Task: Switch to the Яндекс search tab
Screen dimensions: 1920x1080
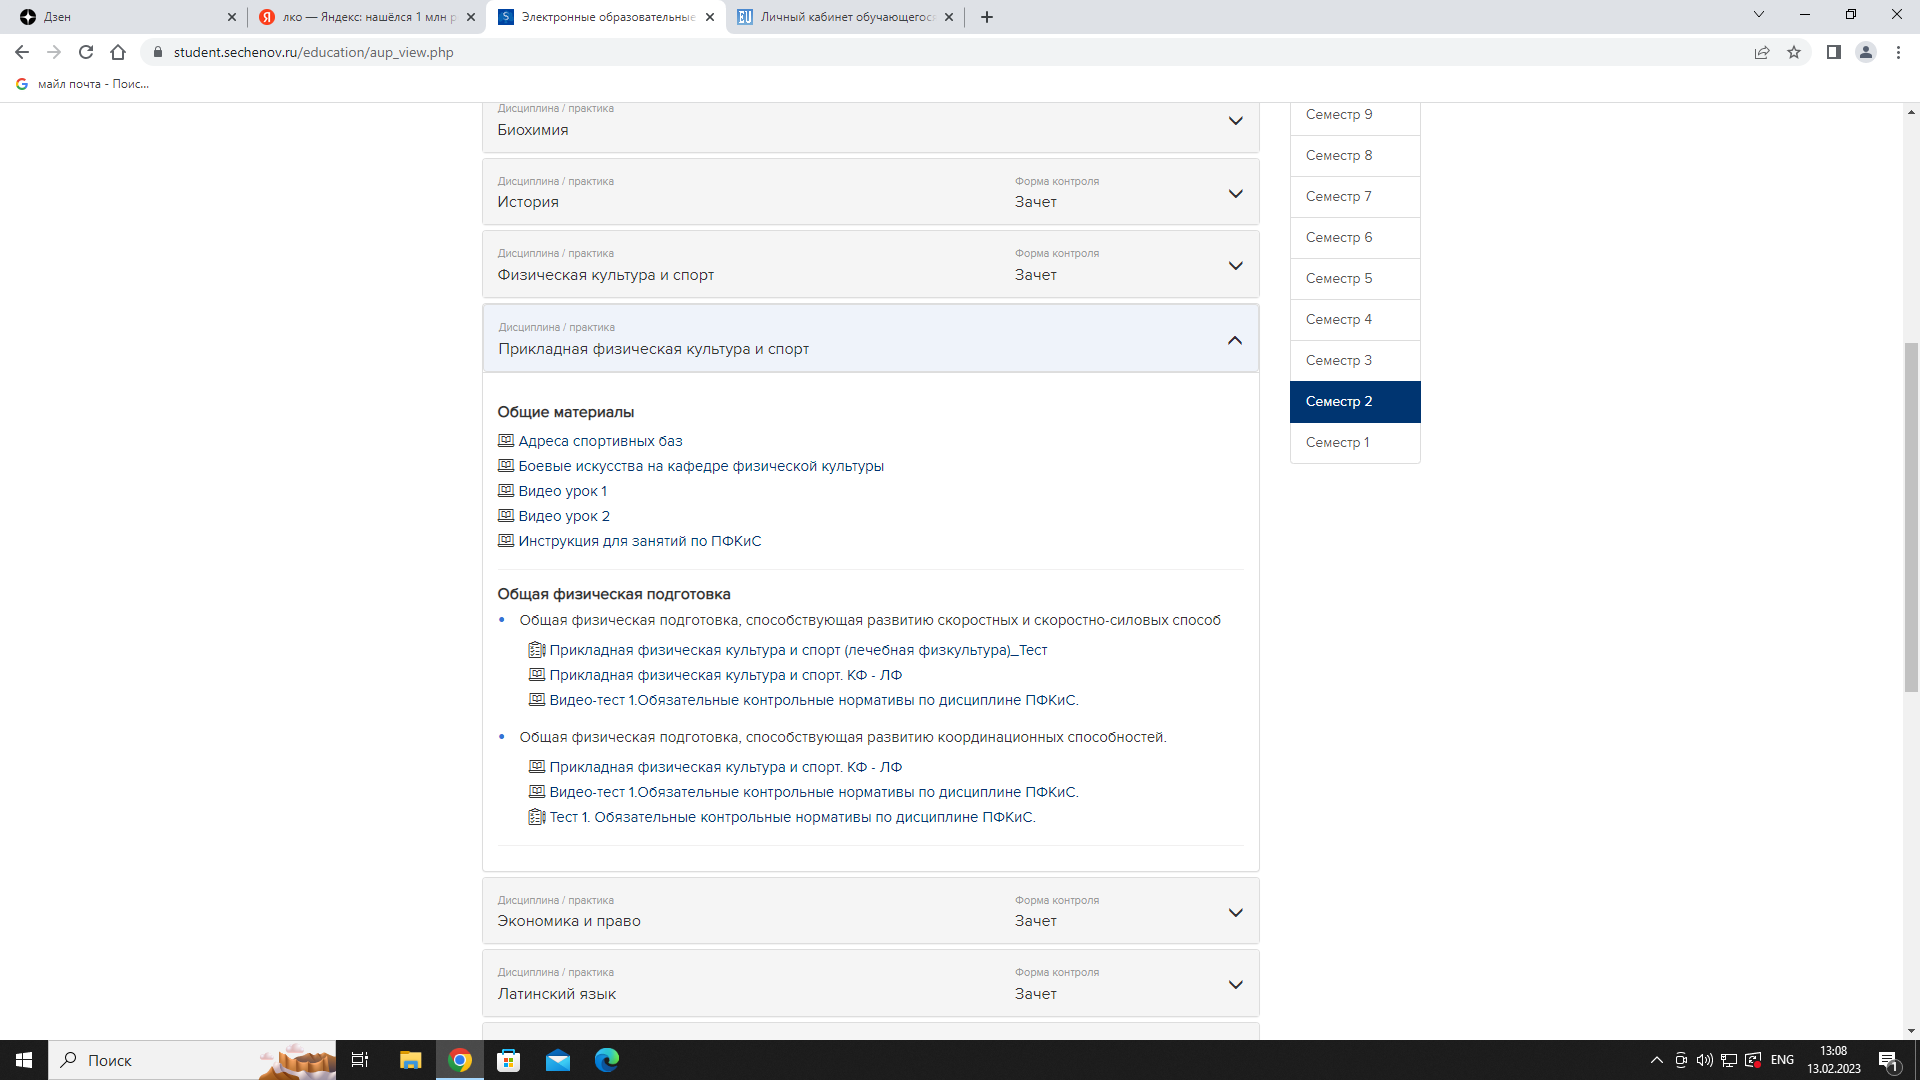Action: point(366,17)
